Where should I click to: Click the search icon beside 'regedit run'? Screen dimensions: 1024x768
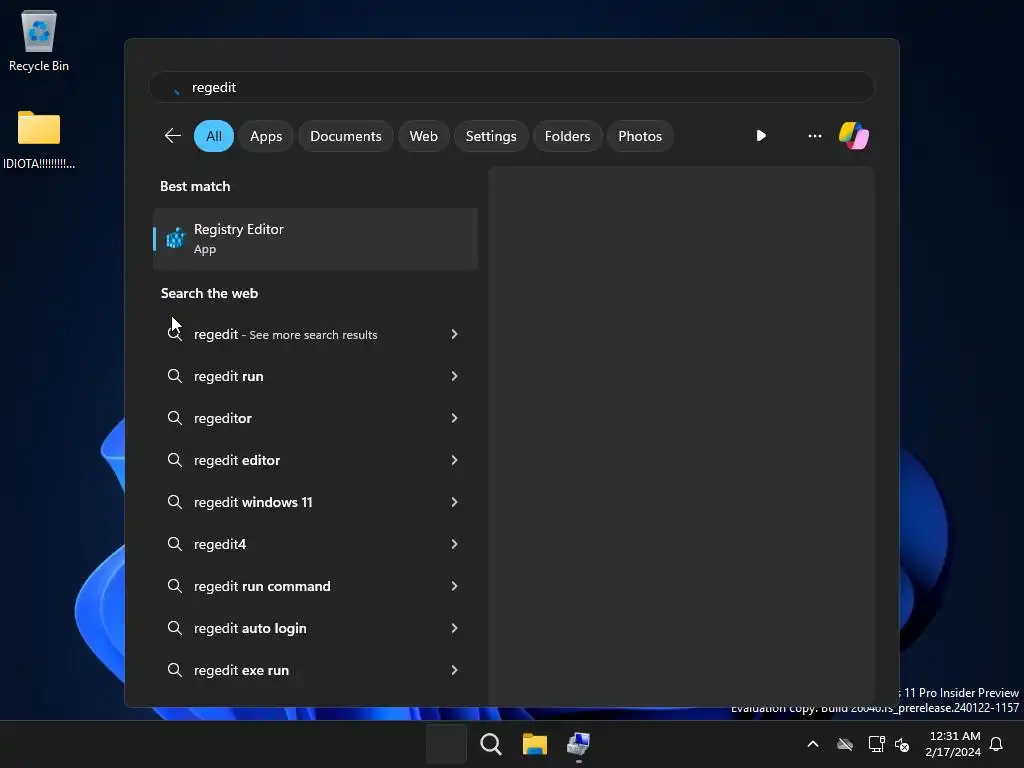174,376
